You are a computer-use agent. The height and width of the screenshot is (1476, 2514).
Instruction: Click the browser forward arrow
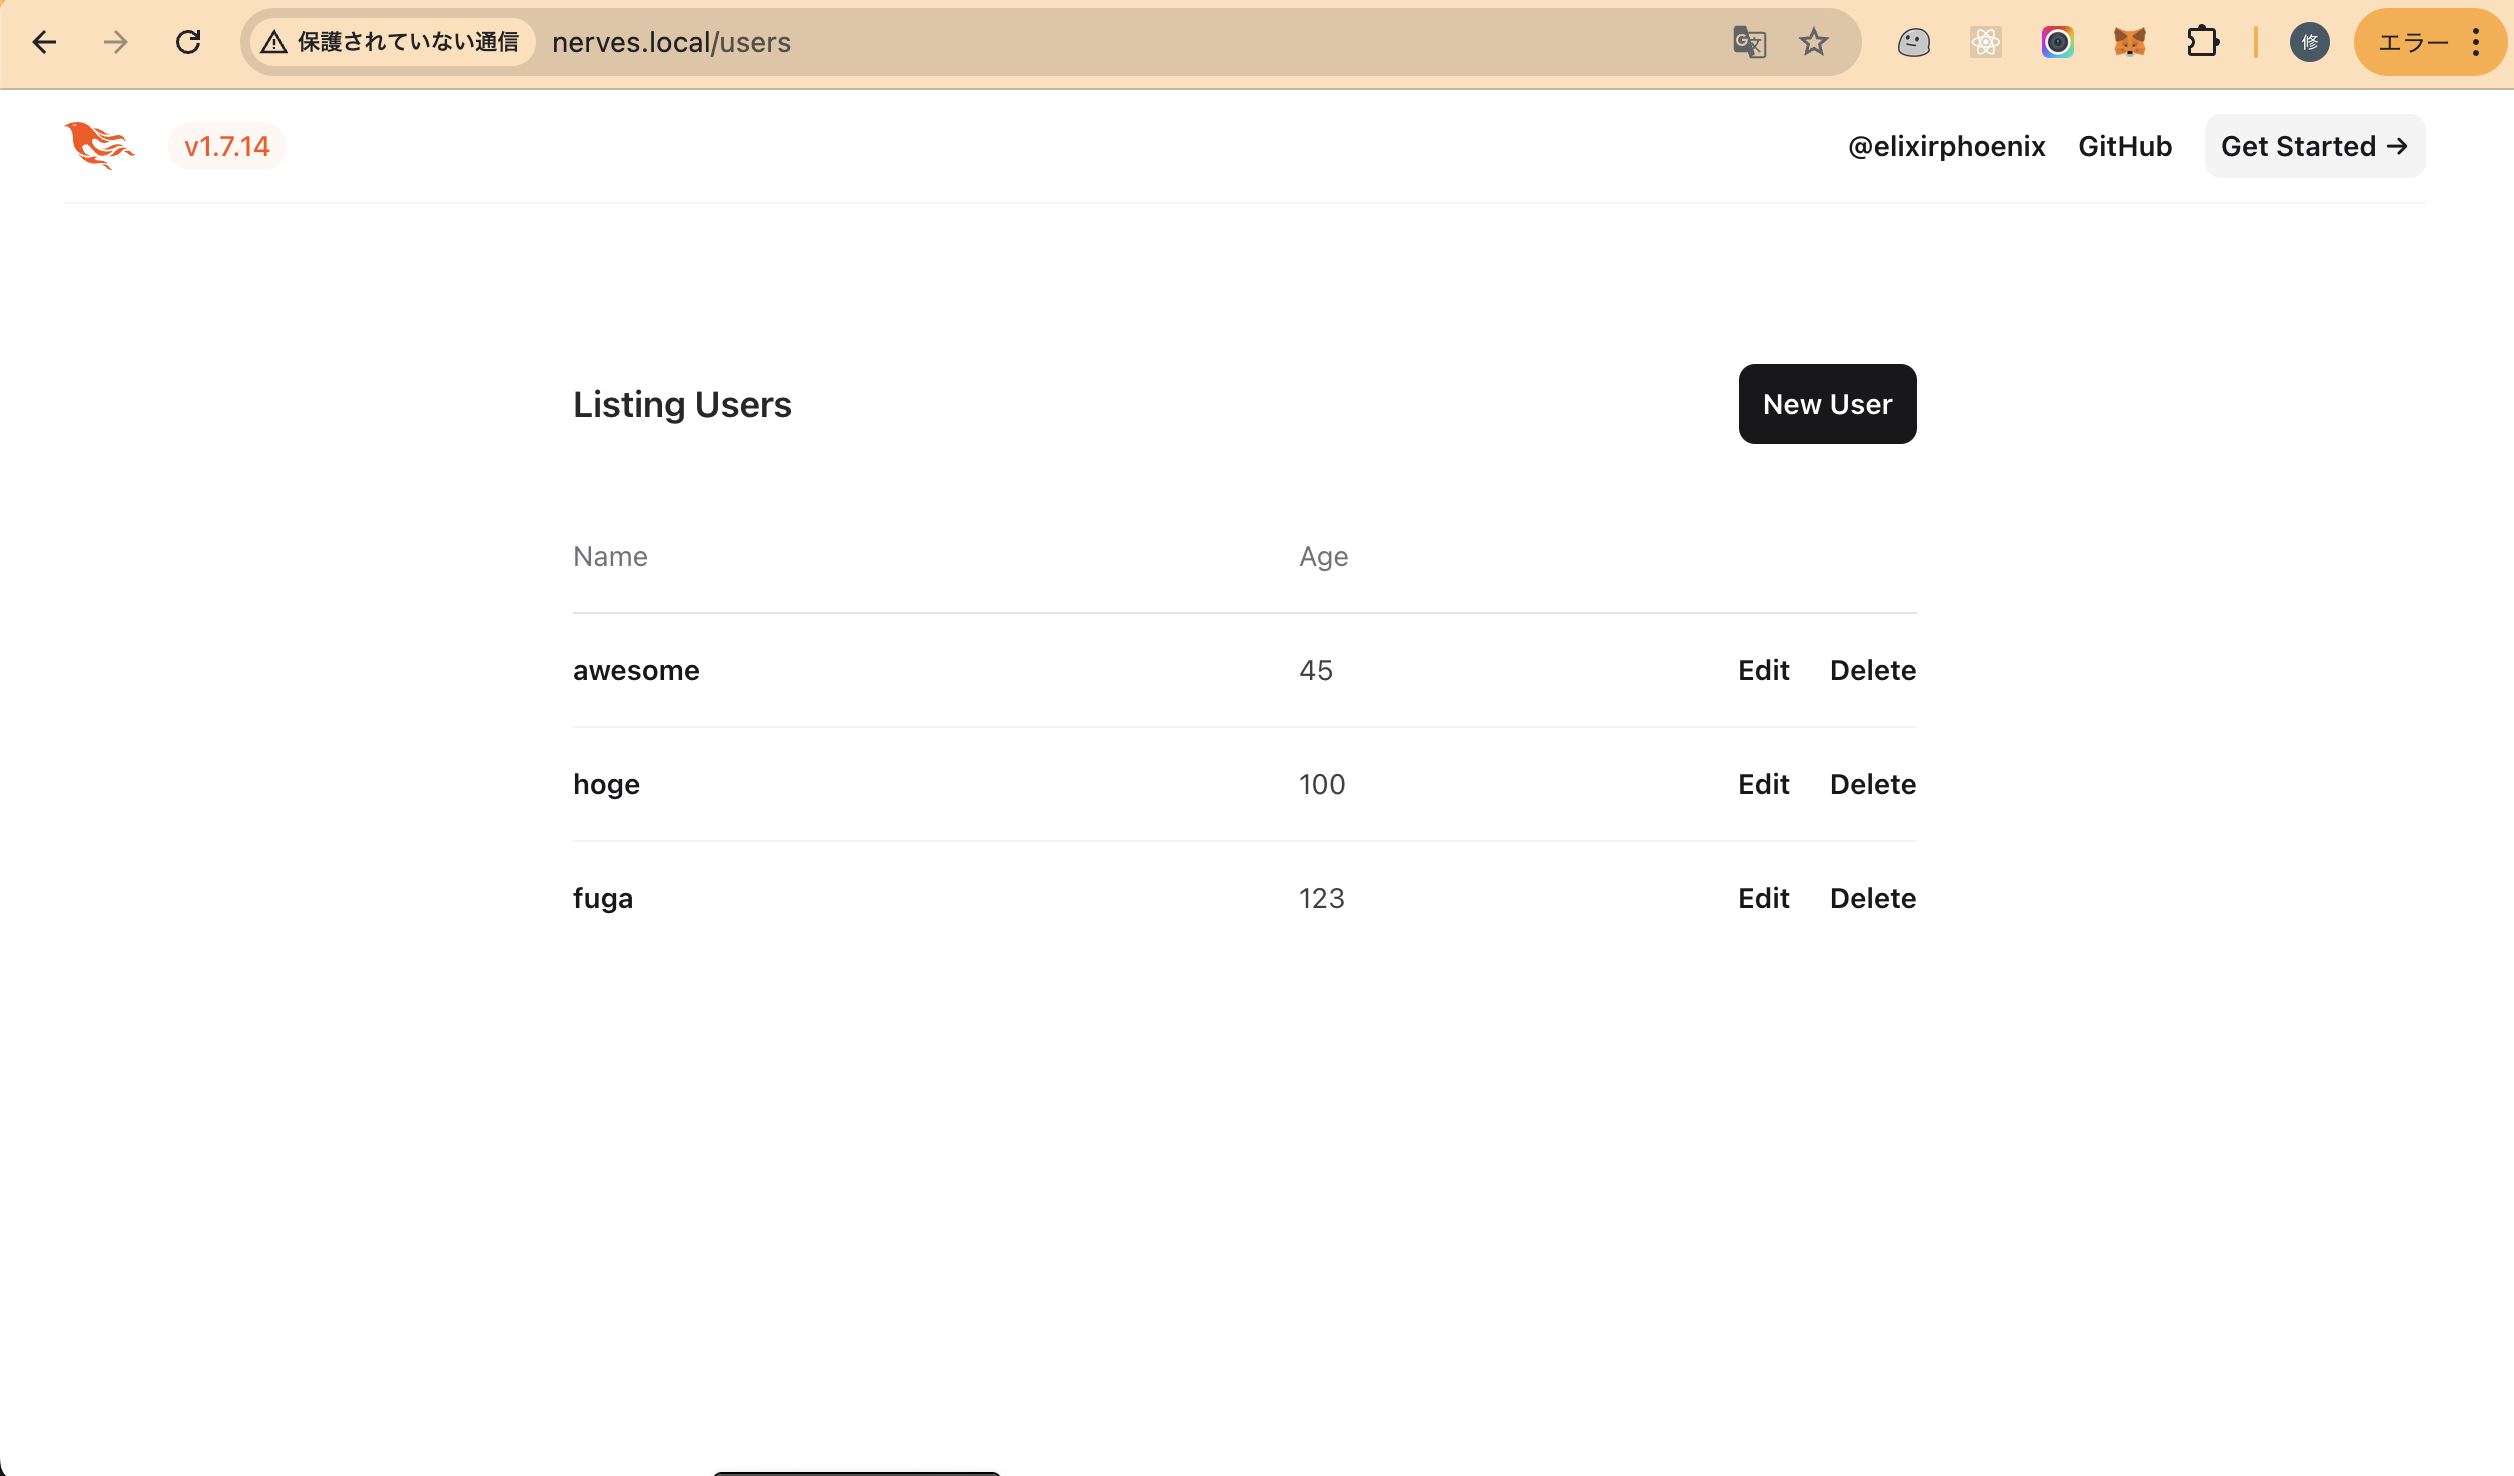click(116, 42)
